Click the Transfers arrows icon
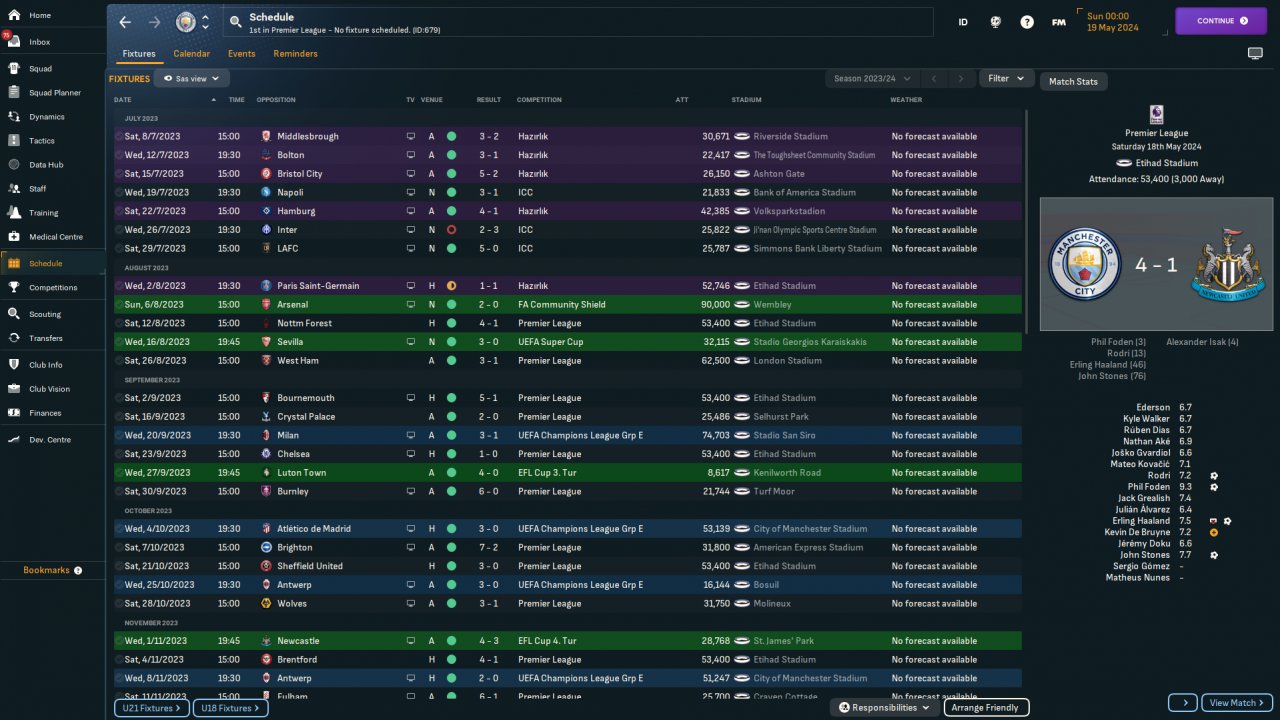The width and height of the screenshot is (1280, 720). 14,338
